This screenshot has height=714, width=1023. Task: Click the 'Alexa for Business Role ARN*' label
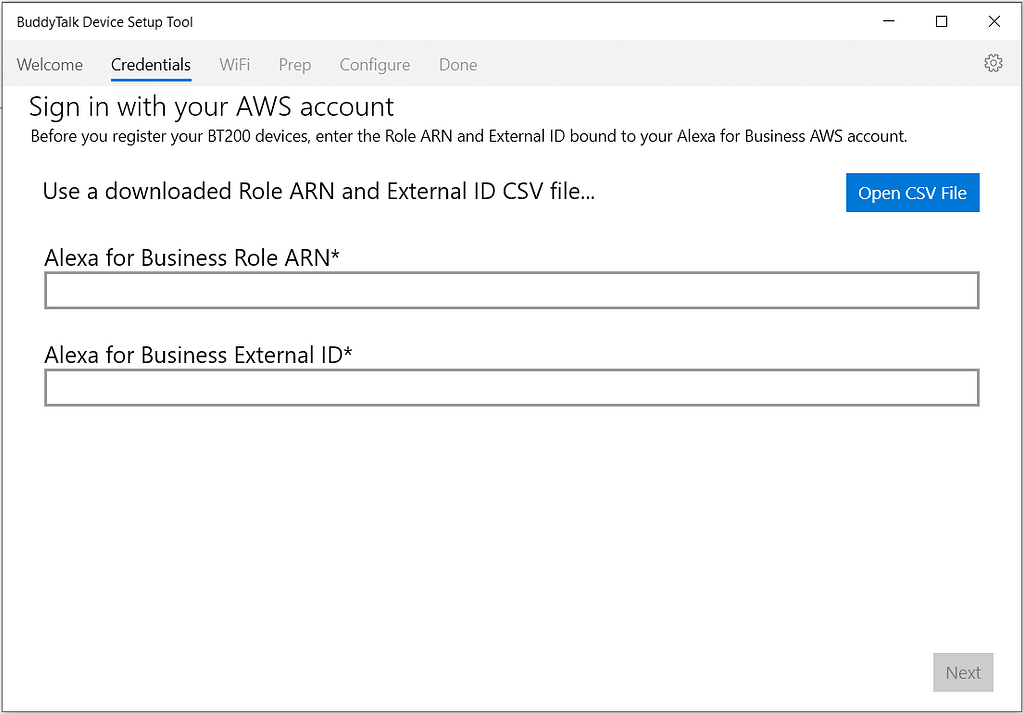[x=192, y=258]
